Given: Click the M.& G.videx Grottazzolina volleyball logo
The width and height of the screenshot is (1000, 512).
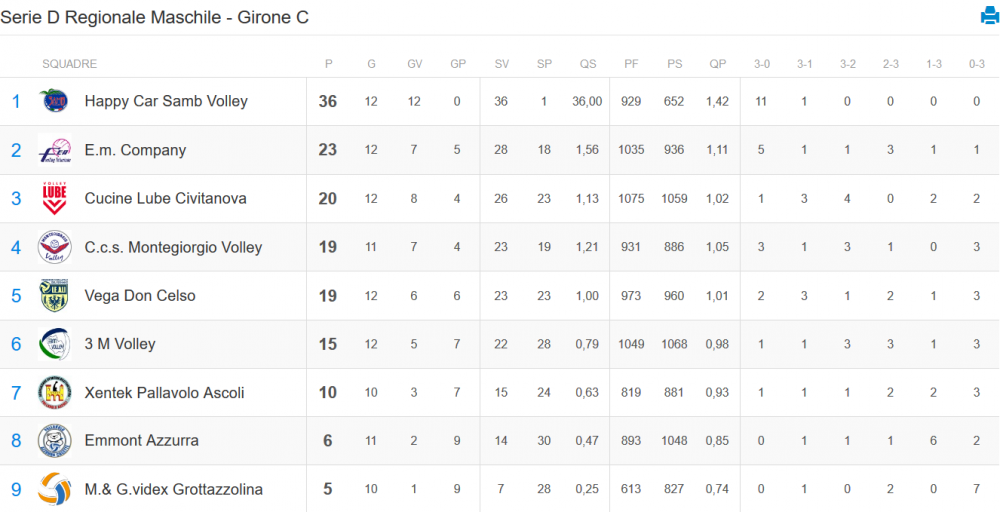Looking at the screenshot, I should click(x=54, y=489).
